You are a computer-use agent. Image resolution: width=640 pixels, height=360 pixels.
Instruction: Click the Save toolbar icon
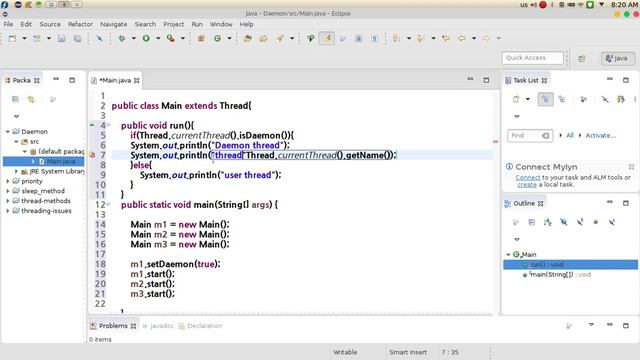(x=61, y=38)
